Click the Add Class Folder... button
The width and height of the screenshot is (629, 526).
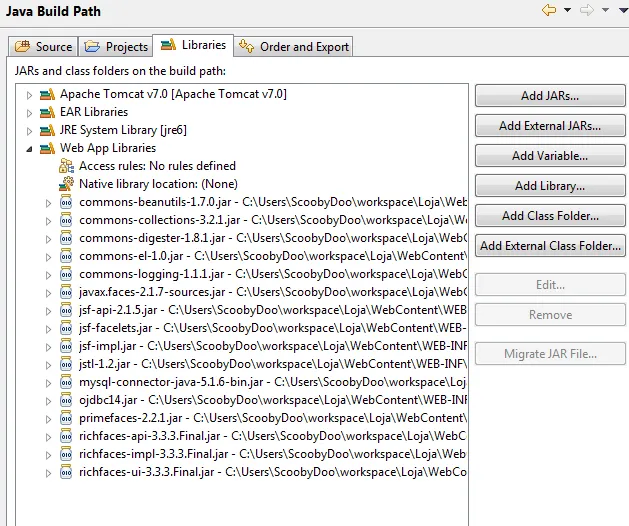coord(550,216)
